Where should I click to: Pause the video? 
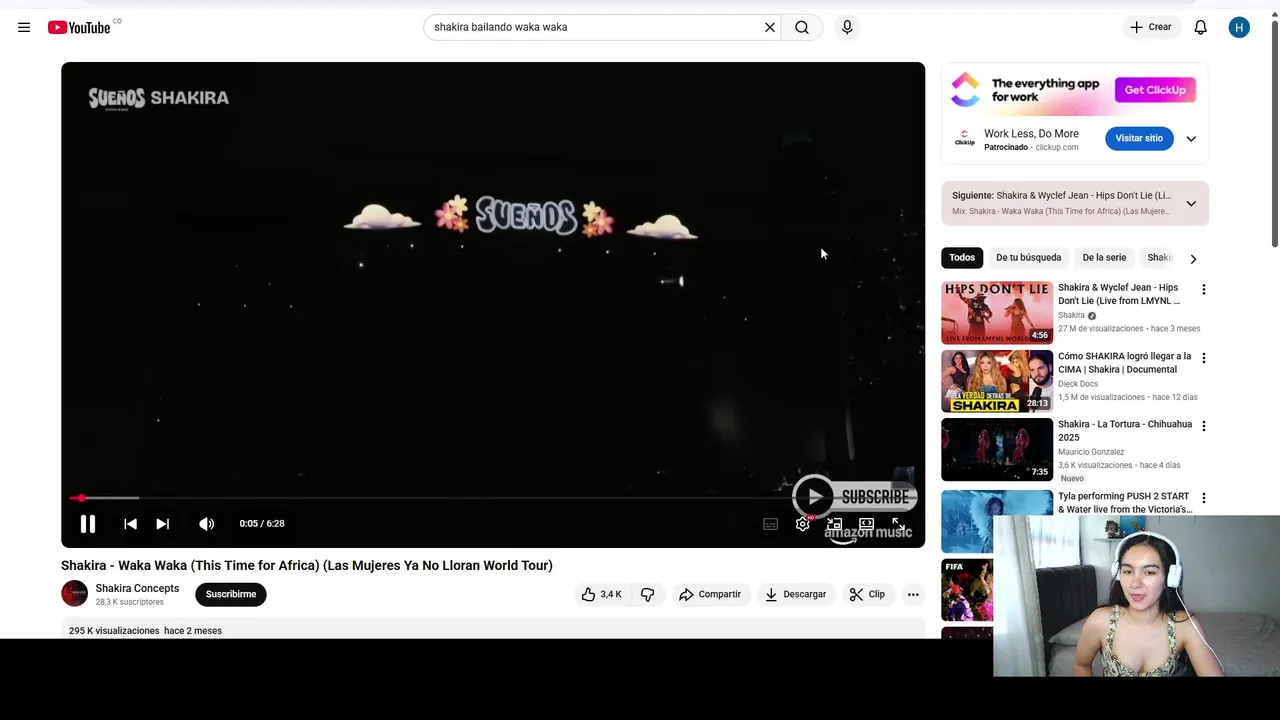tap(88, 523)
